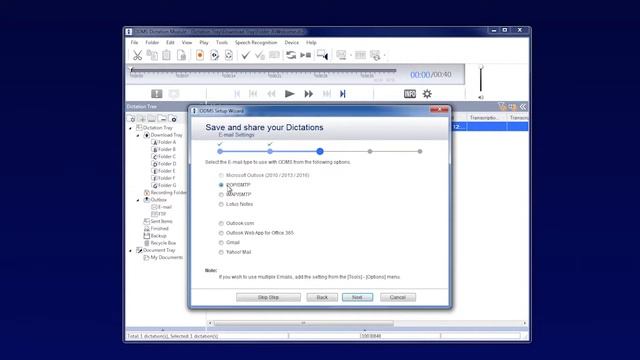Select My Documents in the tree
This screenshot has height=360, width=640.
(167, 258)
